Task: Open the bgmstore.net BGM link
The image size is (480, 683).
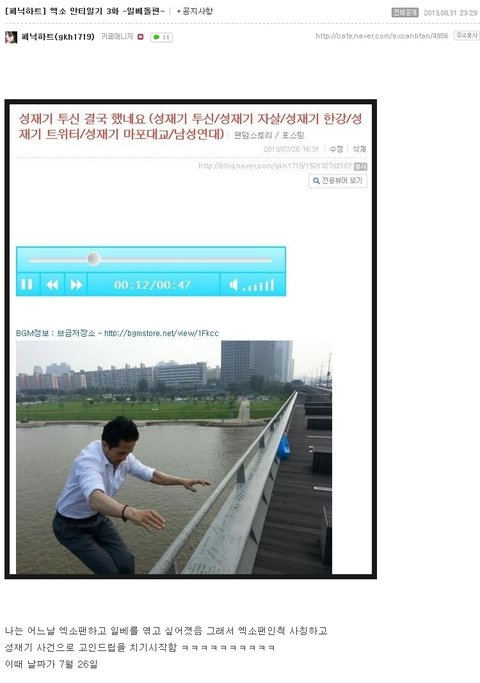Action: coord(162,333)
